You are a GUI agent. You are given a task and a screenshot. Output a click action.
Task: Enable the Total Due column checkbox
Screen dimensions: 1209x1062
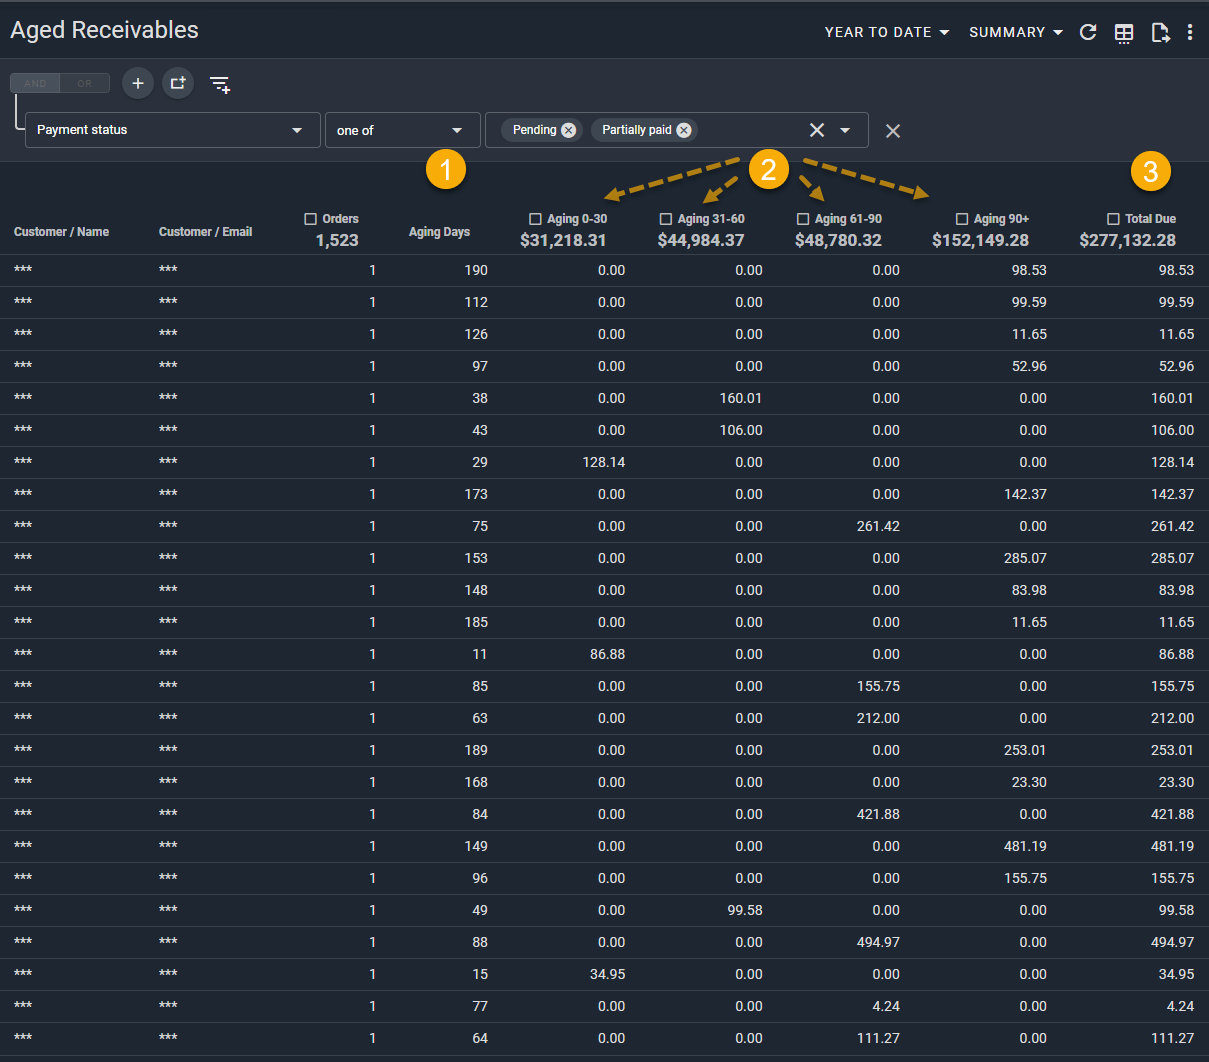tap(1113, 219)
